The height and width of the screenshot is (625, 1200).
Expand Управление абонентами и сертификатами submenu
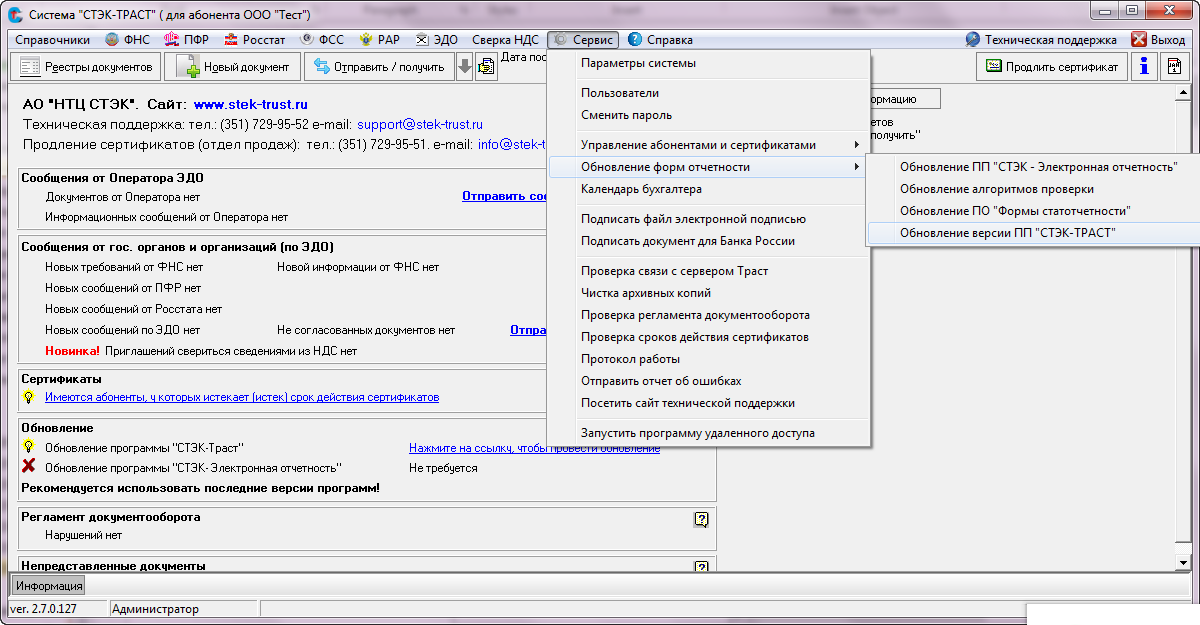click(x=710, y=145)
